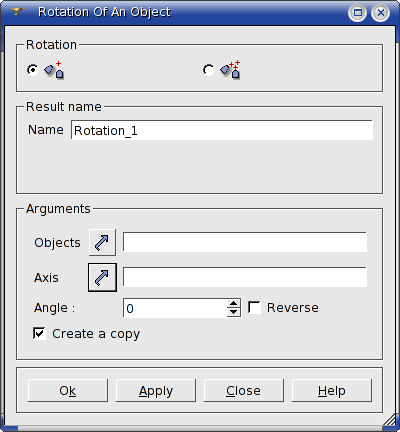Viewport: 400px width, 432px height.
Task: Select the three-point rotation mode radio button
Action: 209,70
